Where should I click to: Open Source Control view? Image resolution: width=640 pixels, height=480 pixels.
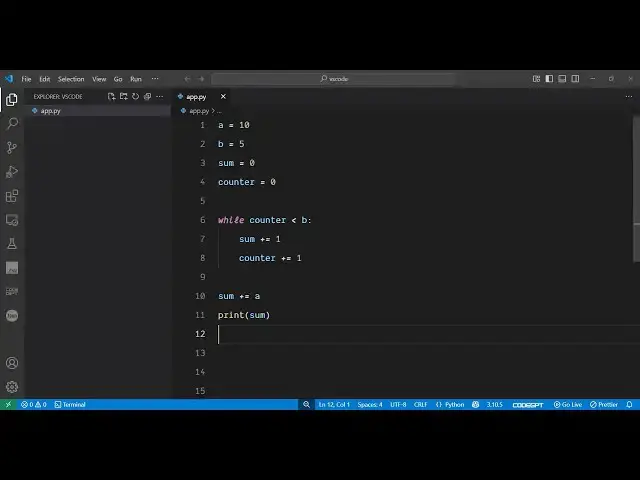(12, 147)
